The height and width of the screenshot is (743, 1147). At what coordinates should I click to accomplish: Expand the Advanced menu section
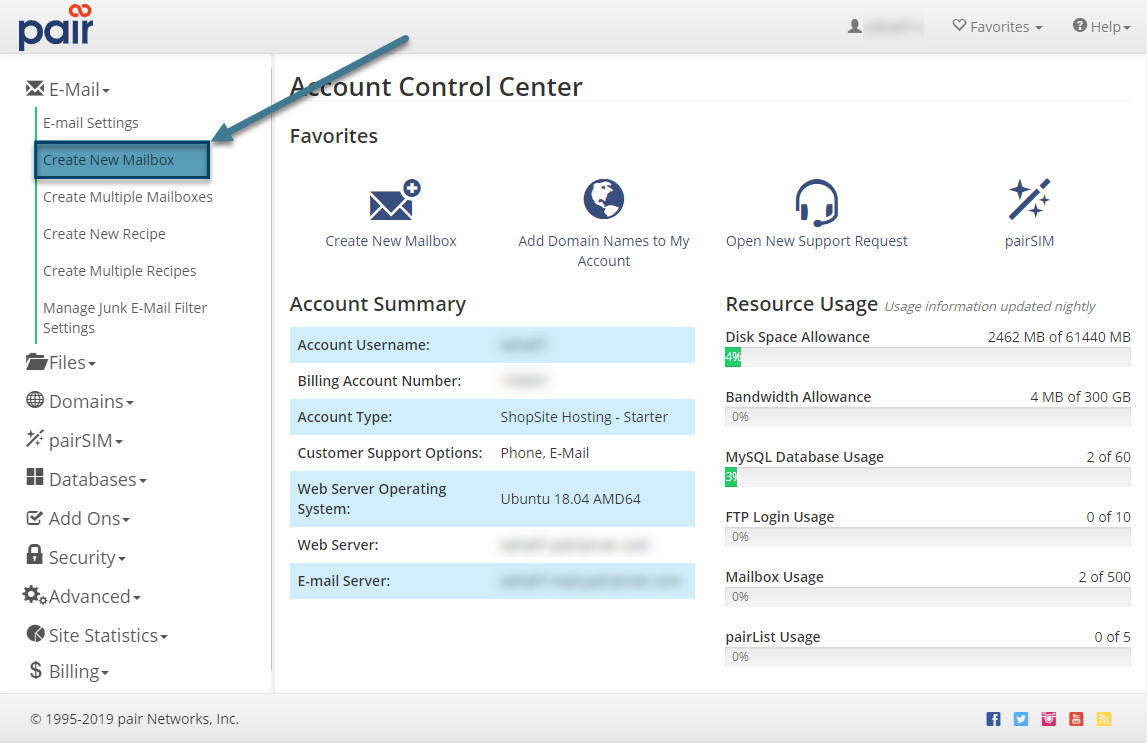tap(82, 596)
